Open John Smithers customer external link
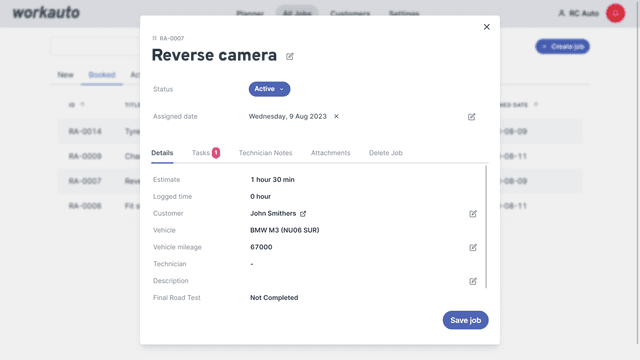The height and width of the screenshot is (360, 640). 303,213
